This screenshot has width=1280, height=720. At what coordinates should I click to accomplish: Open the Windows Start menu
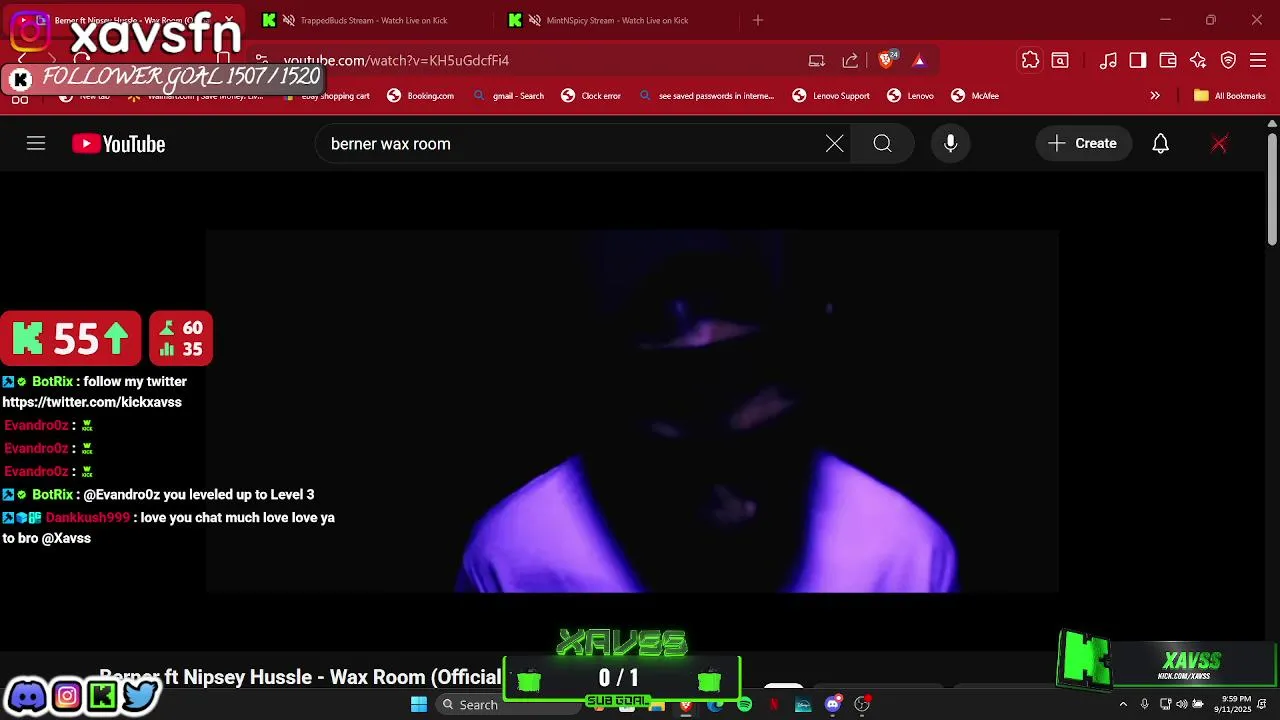point(419,705)
